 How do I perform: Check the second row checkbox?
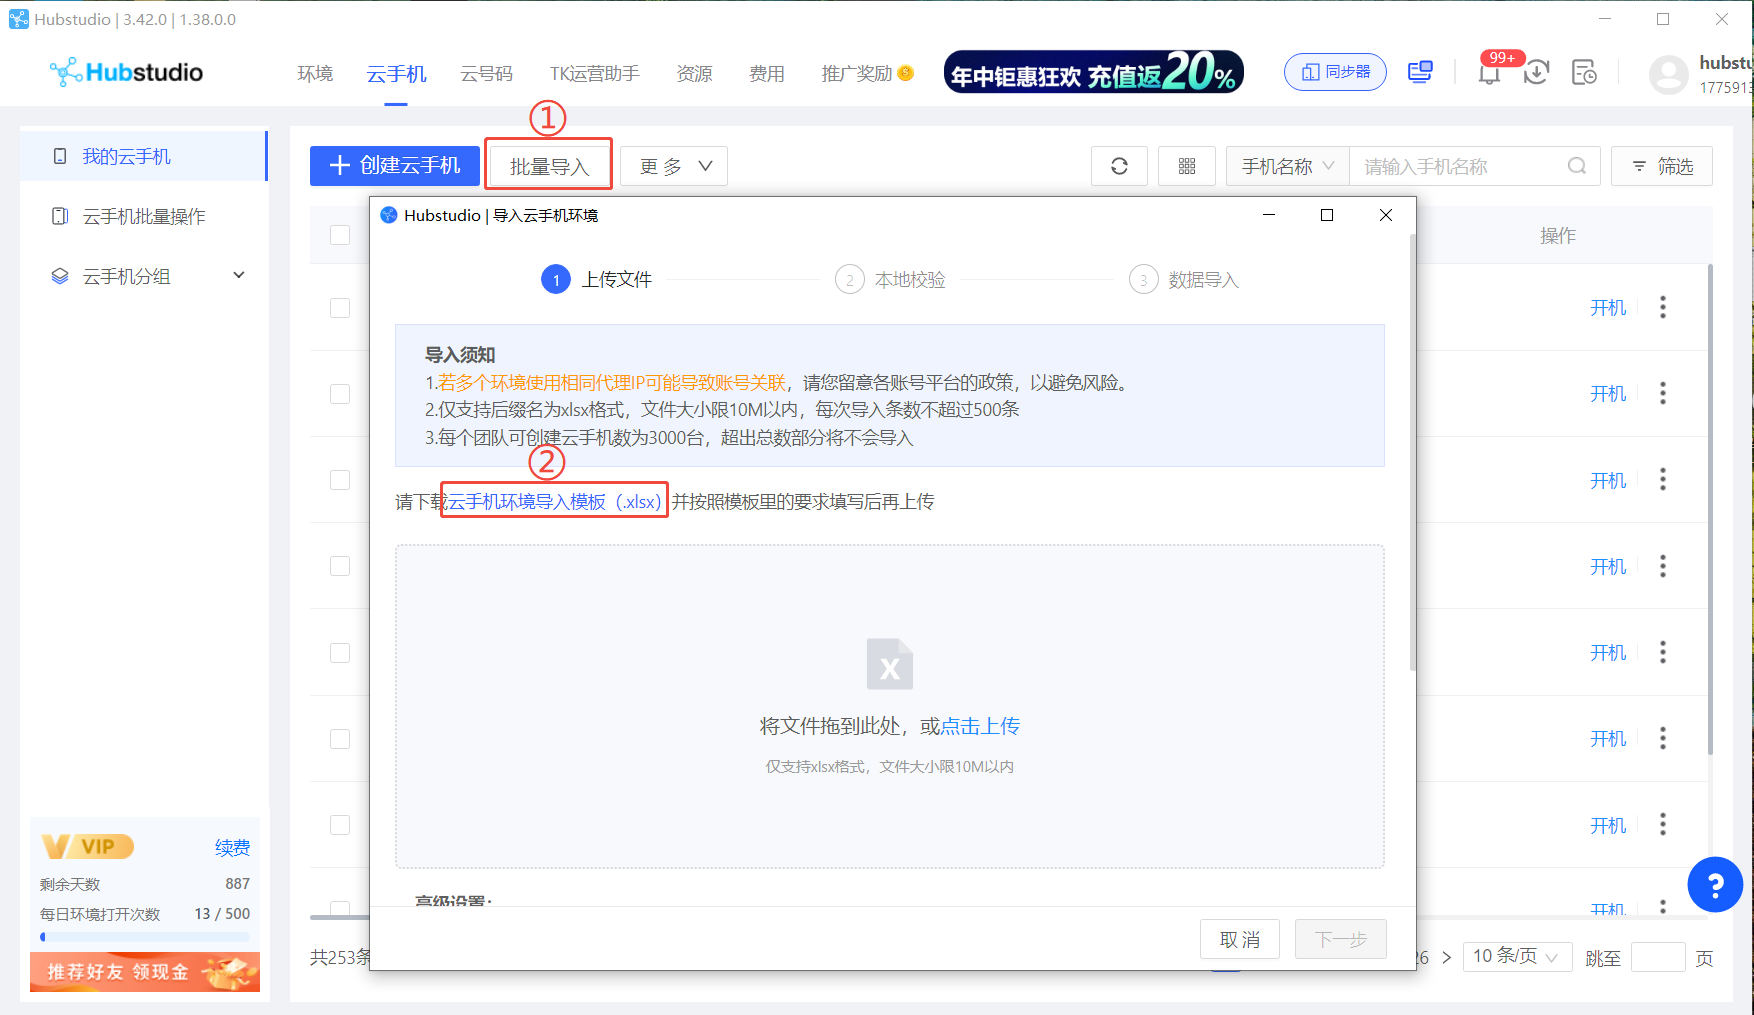click(340, 393)
